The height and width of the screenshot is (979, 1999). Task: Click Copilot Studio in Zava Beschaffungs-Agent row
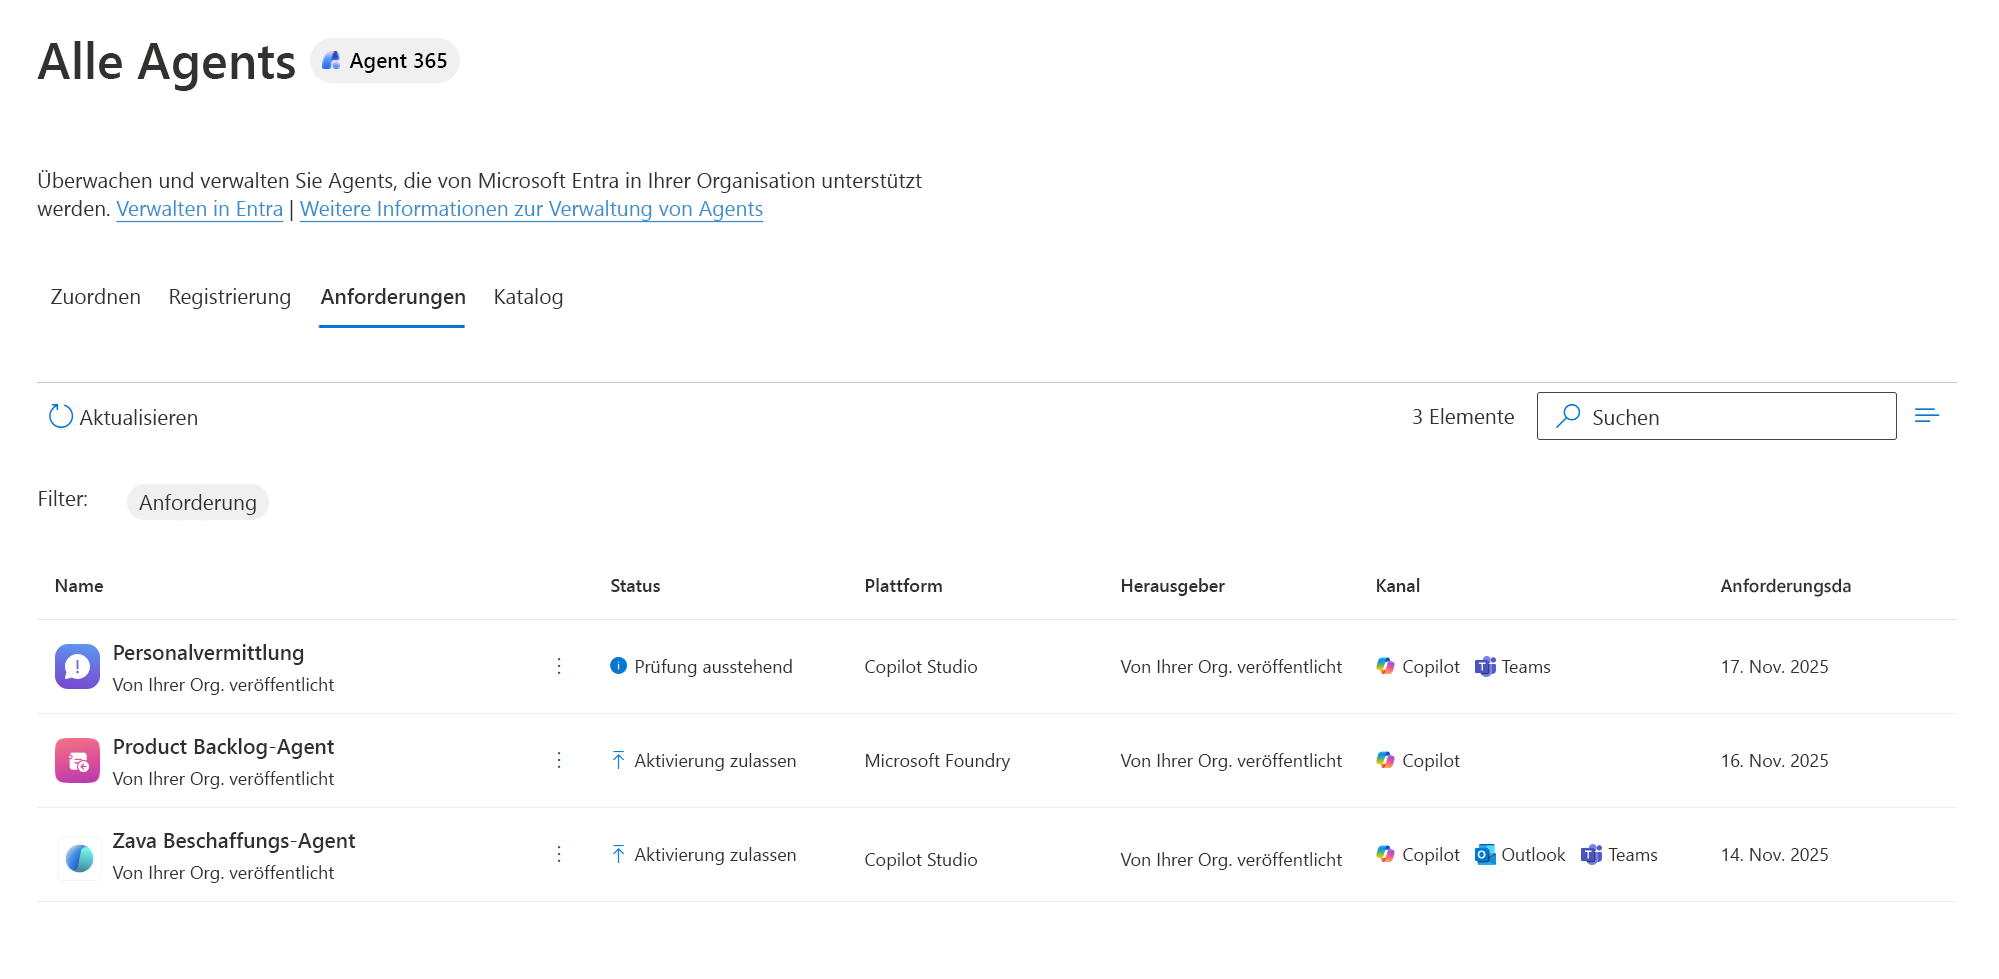point(921,860)
